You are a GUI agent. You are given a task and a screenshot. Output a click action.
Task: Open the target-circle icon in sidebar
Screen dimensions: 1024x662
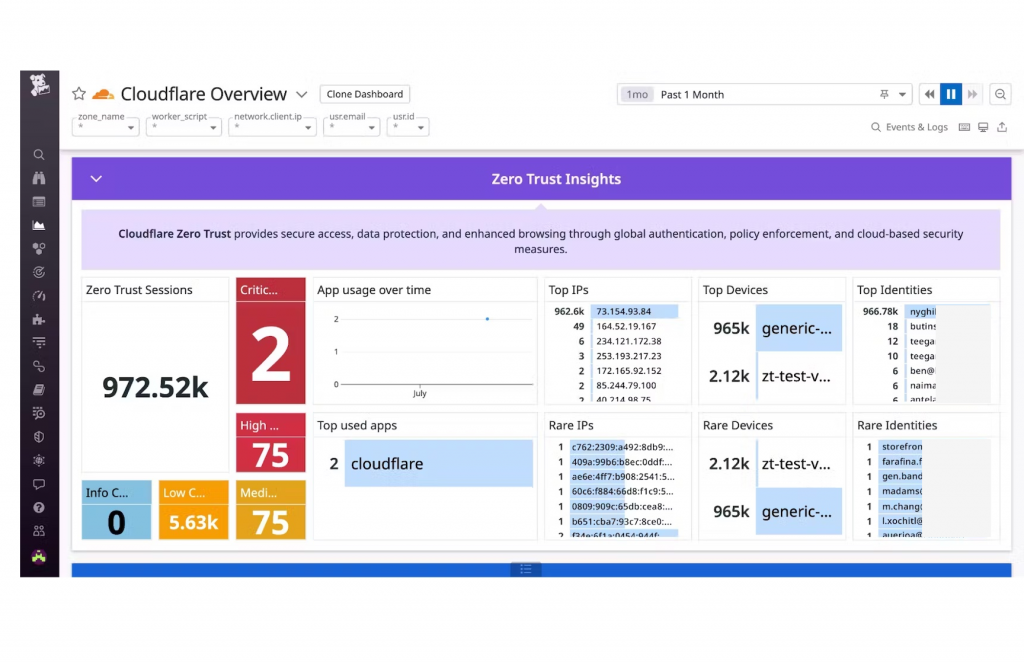tap(39, 272)
